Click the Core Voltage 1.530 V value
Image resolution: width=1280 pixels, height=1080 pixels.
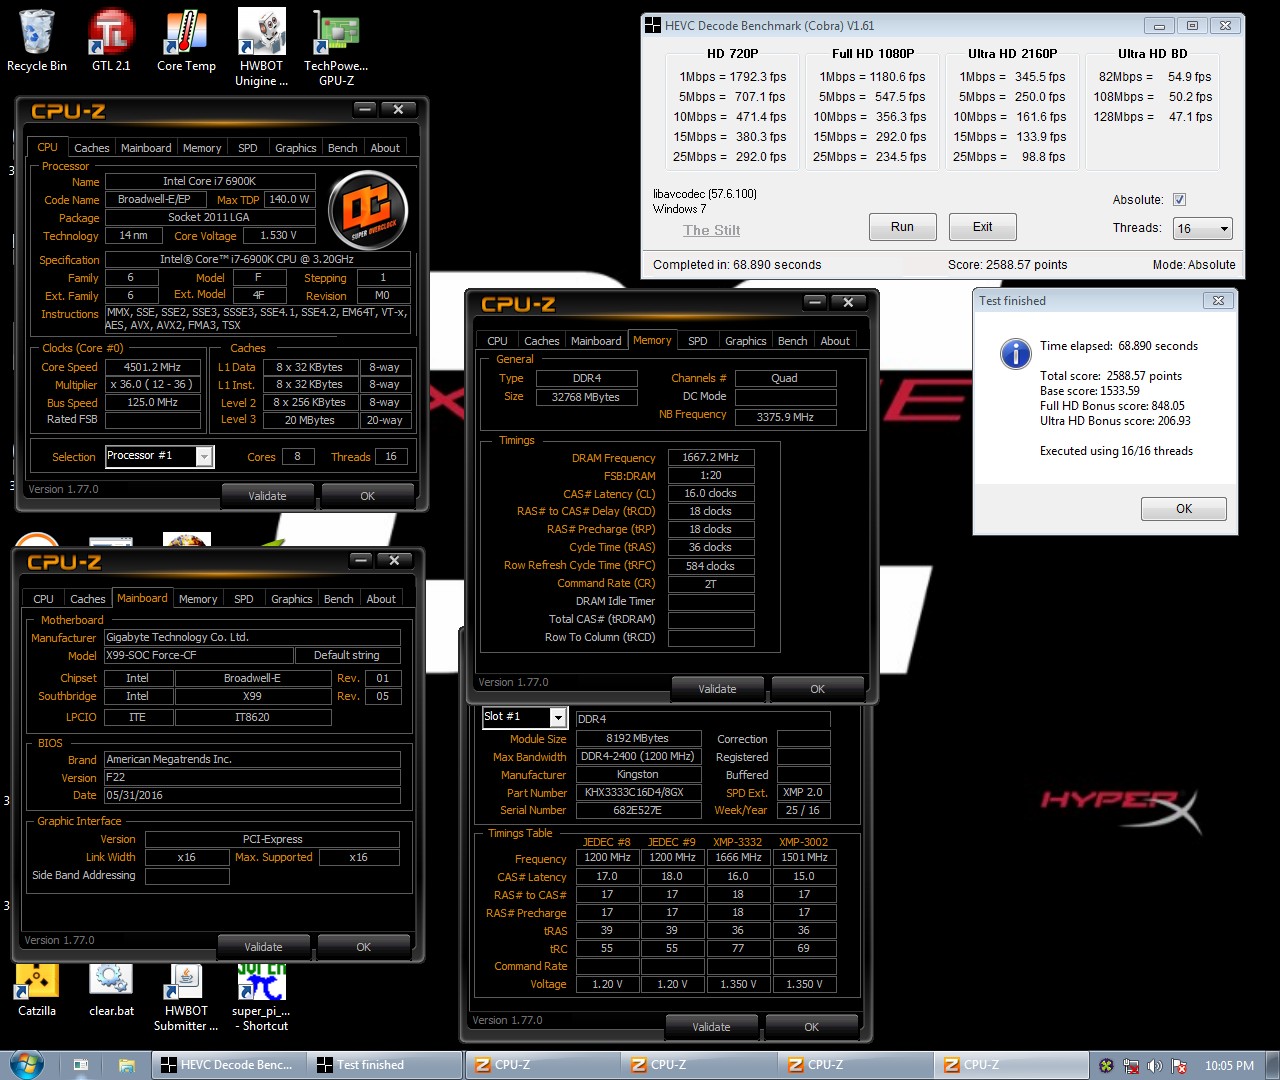[279, 236]
